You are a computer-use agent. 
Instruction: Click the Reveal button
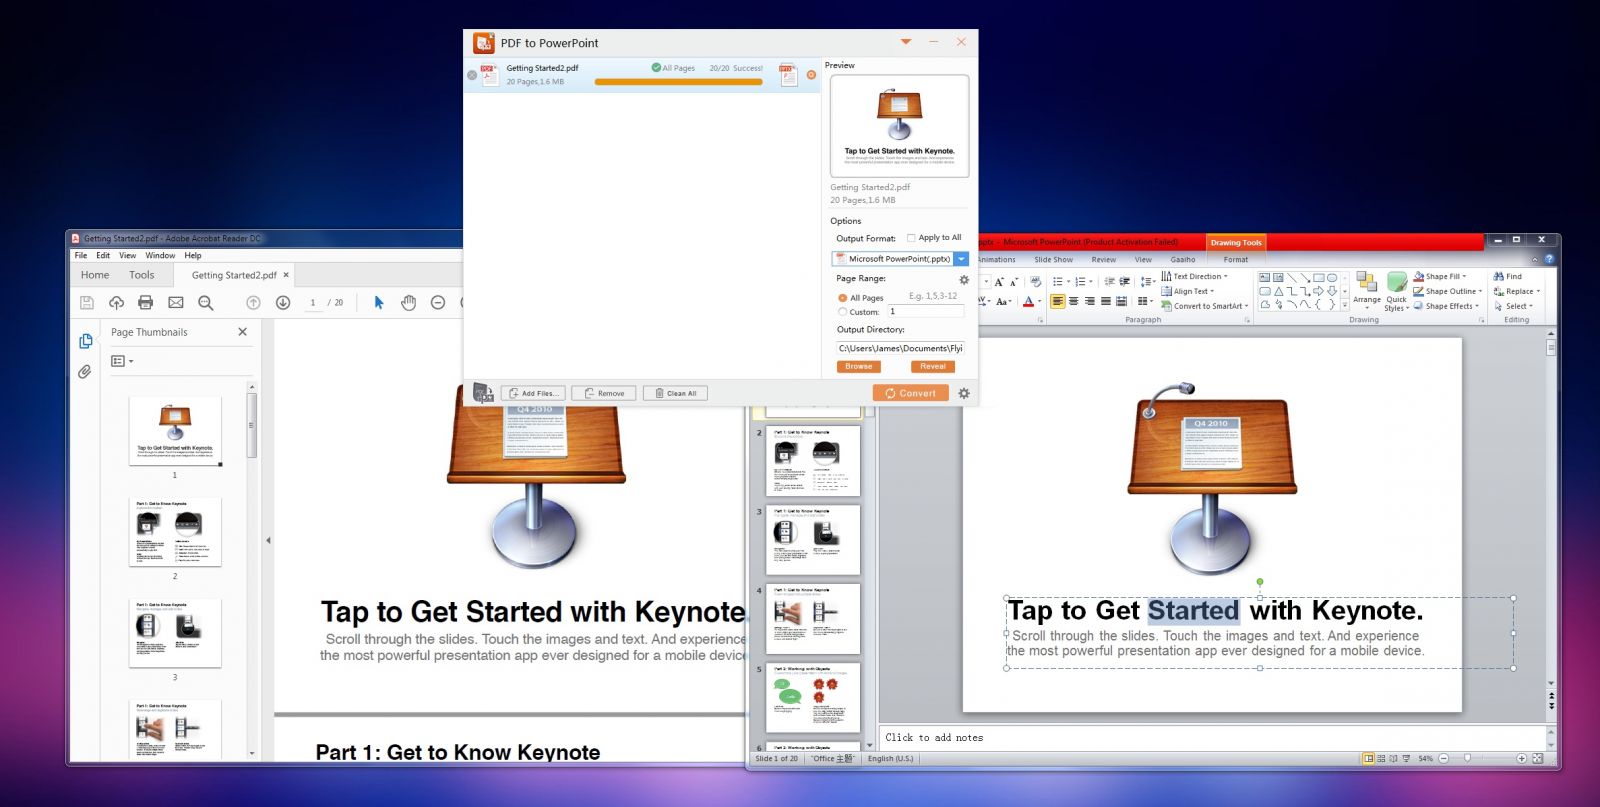point(933,367)
